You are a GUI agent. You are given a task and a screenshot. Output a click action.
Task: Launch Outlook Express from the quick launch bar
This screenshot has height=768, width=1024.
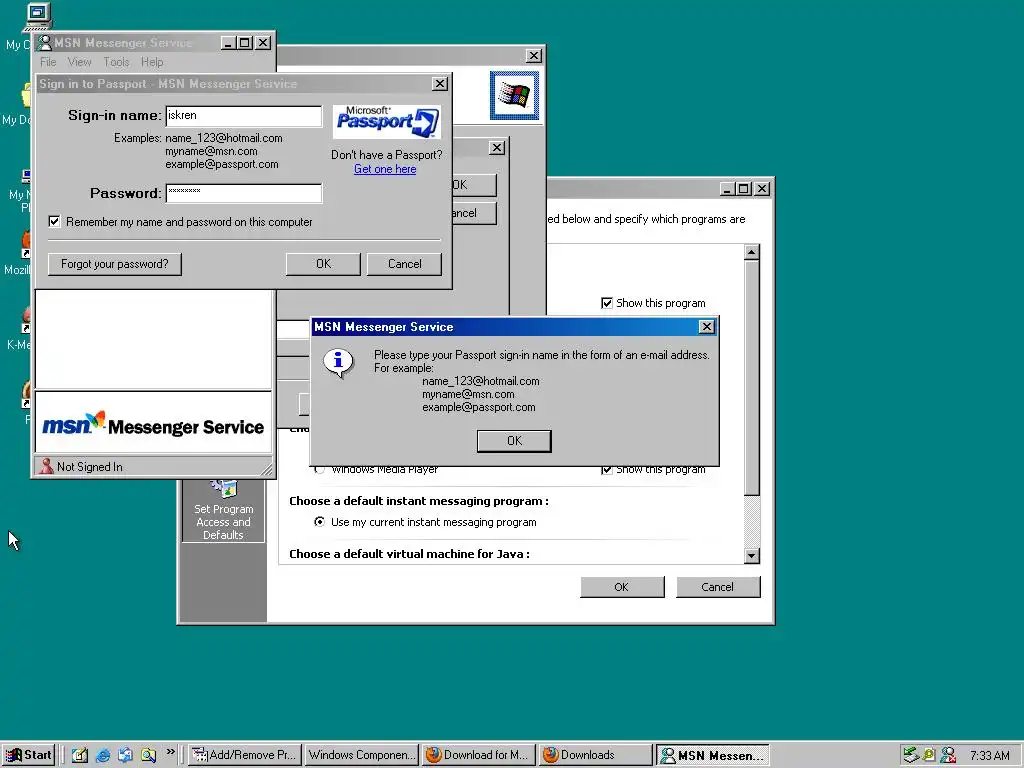click(125, 755)
